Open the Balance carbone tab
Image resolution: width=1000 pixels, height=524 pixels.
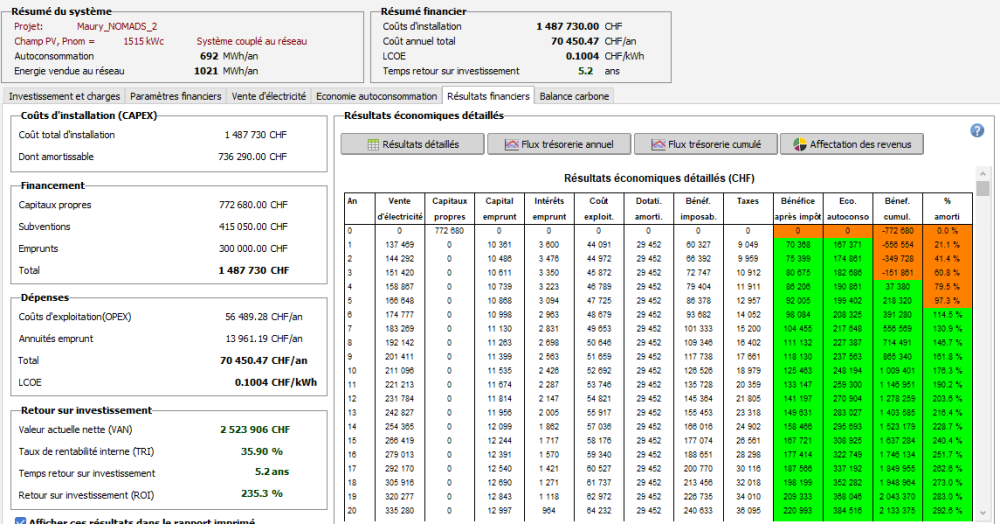574,97
